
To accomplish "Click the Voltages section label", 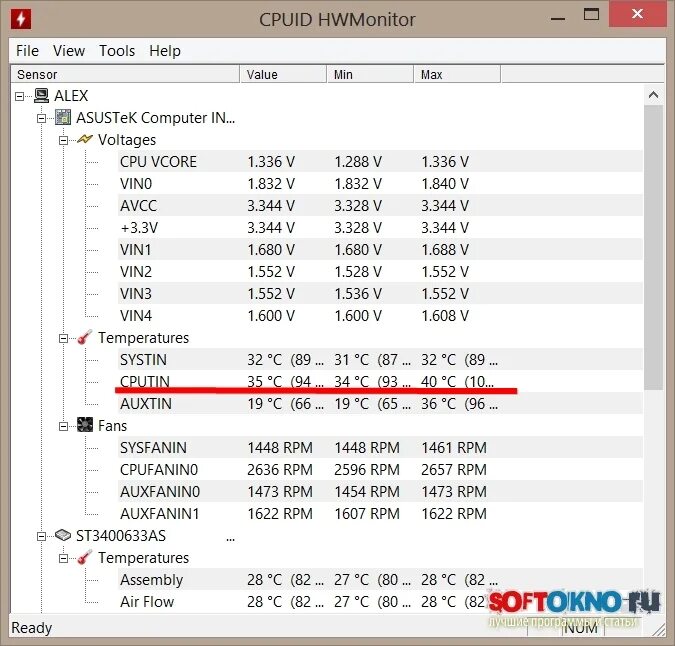I will pos(127,139).
